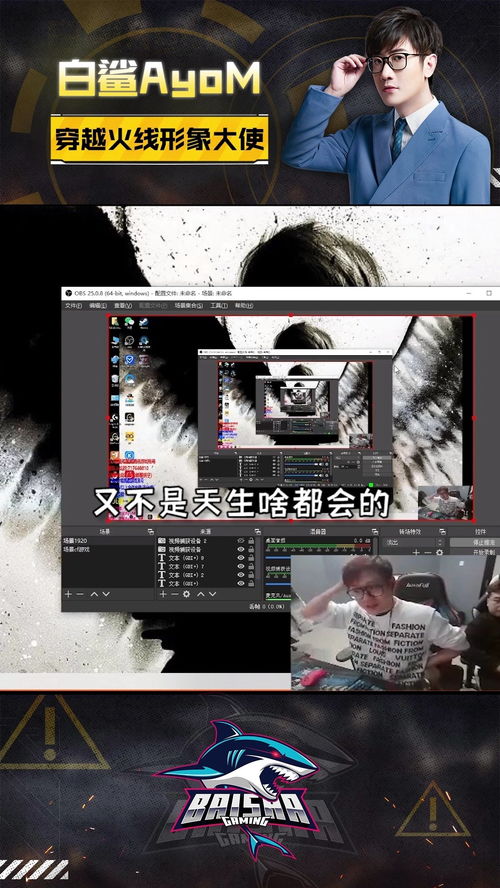The width and height of the screenshot is (500, 888).
Task: Lock the 视频捕获设备 2 source
Action: pos(251,541)
